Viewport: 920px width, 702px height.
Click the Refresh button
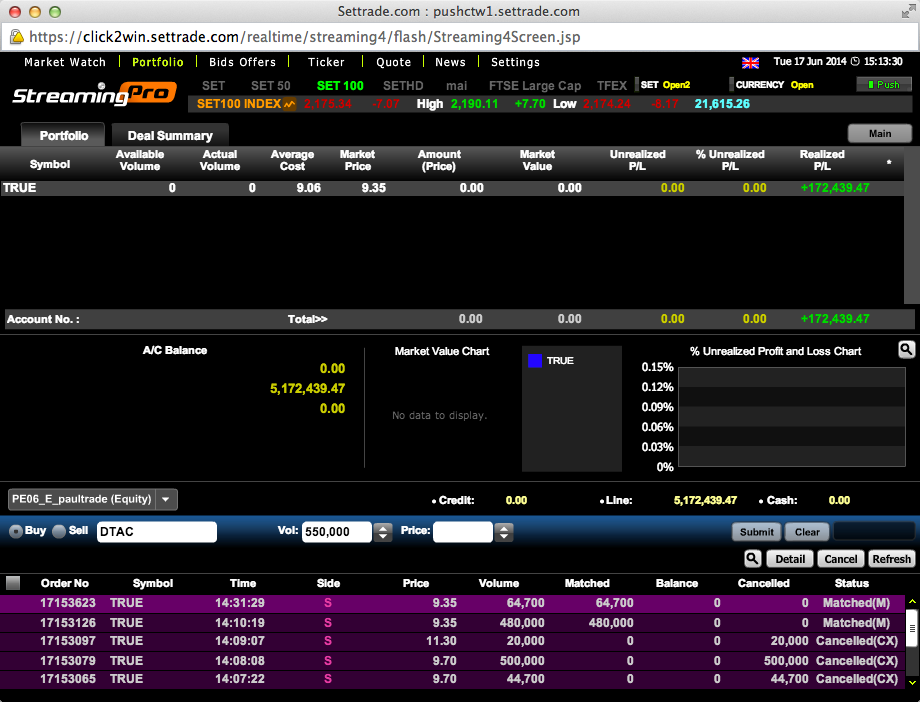891,559
